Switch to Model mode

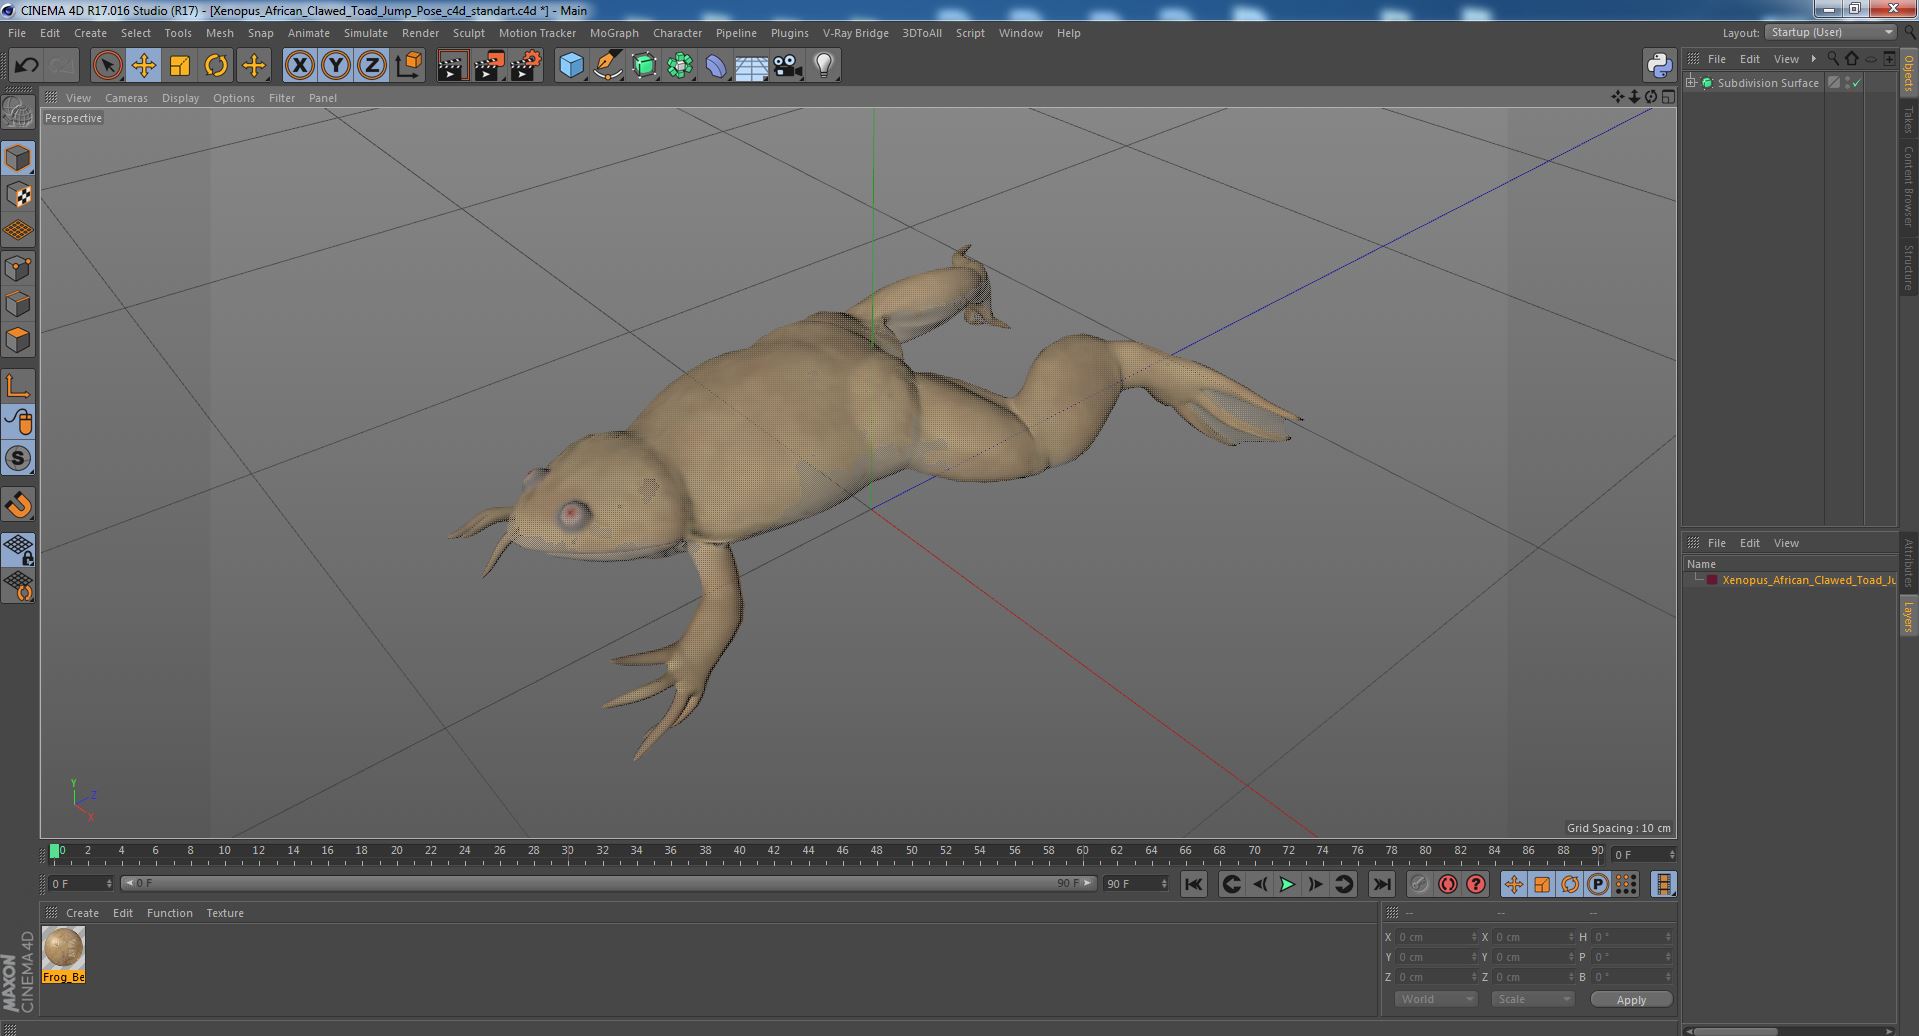pyautogui.click(x=18, y=158)
